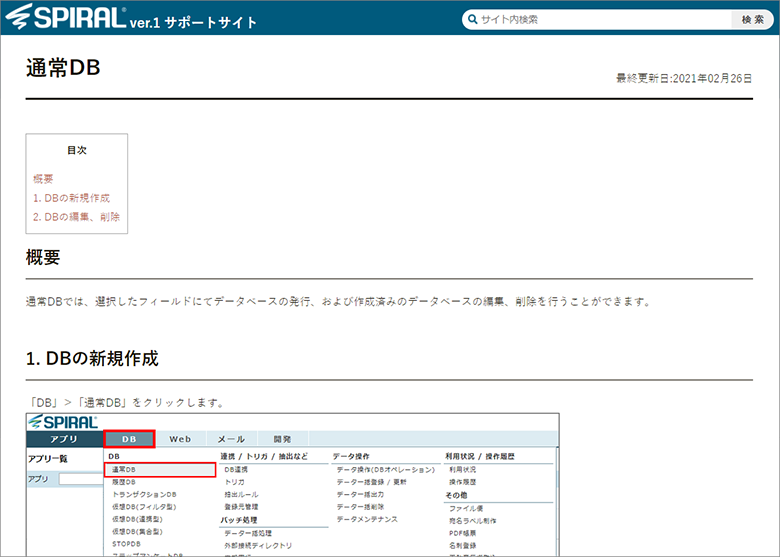Choose DB連携 in the 連携 column
Image resolution: width=780 pixels, height=557 pixels.
click(x=236, y=469)
